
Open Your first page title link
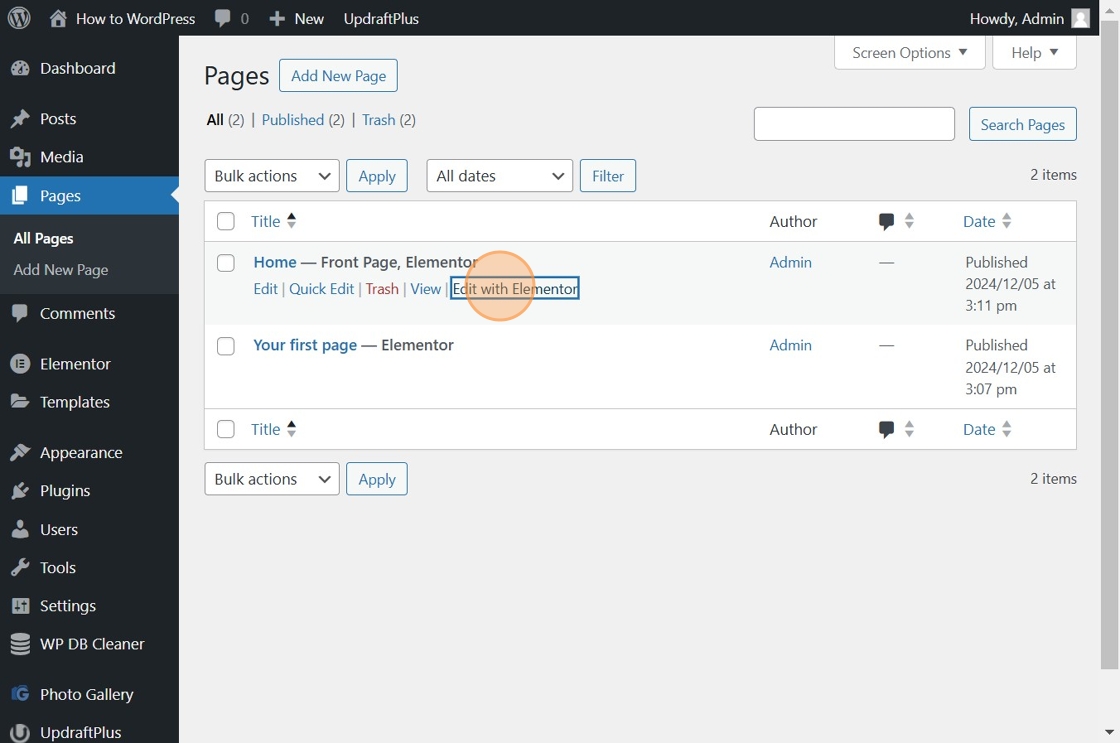click(x=305, y=345)
